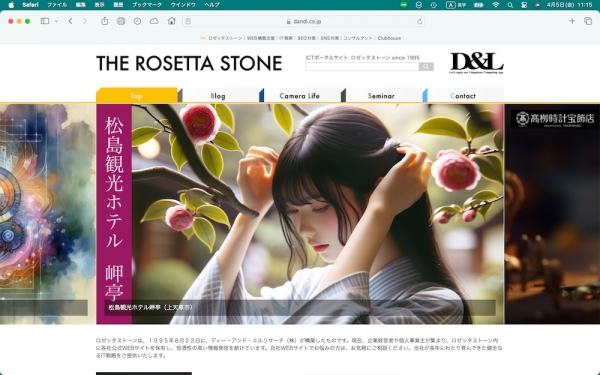Select the Top navigation tab
The width and height of the screenshot is (600, 375).
[137, 96]
